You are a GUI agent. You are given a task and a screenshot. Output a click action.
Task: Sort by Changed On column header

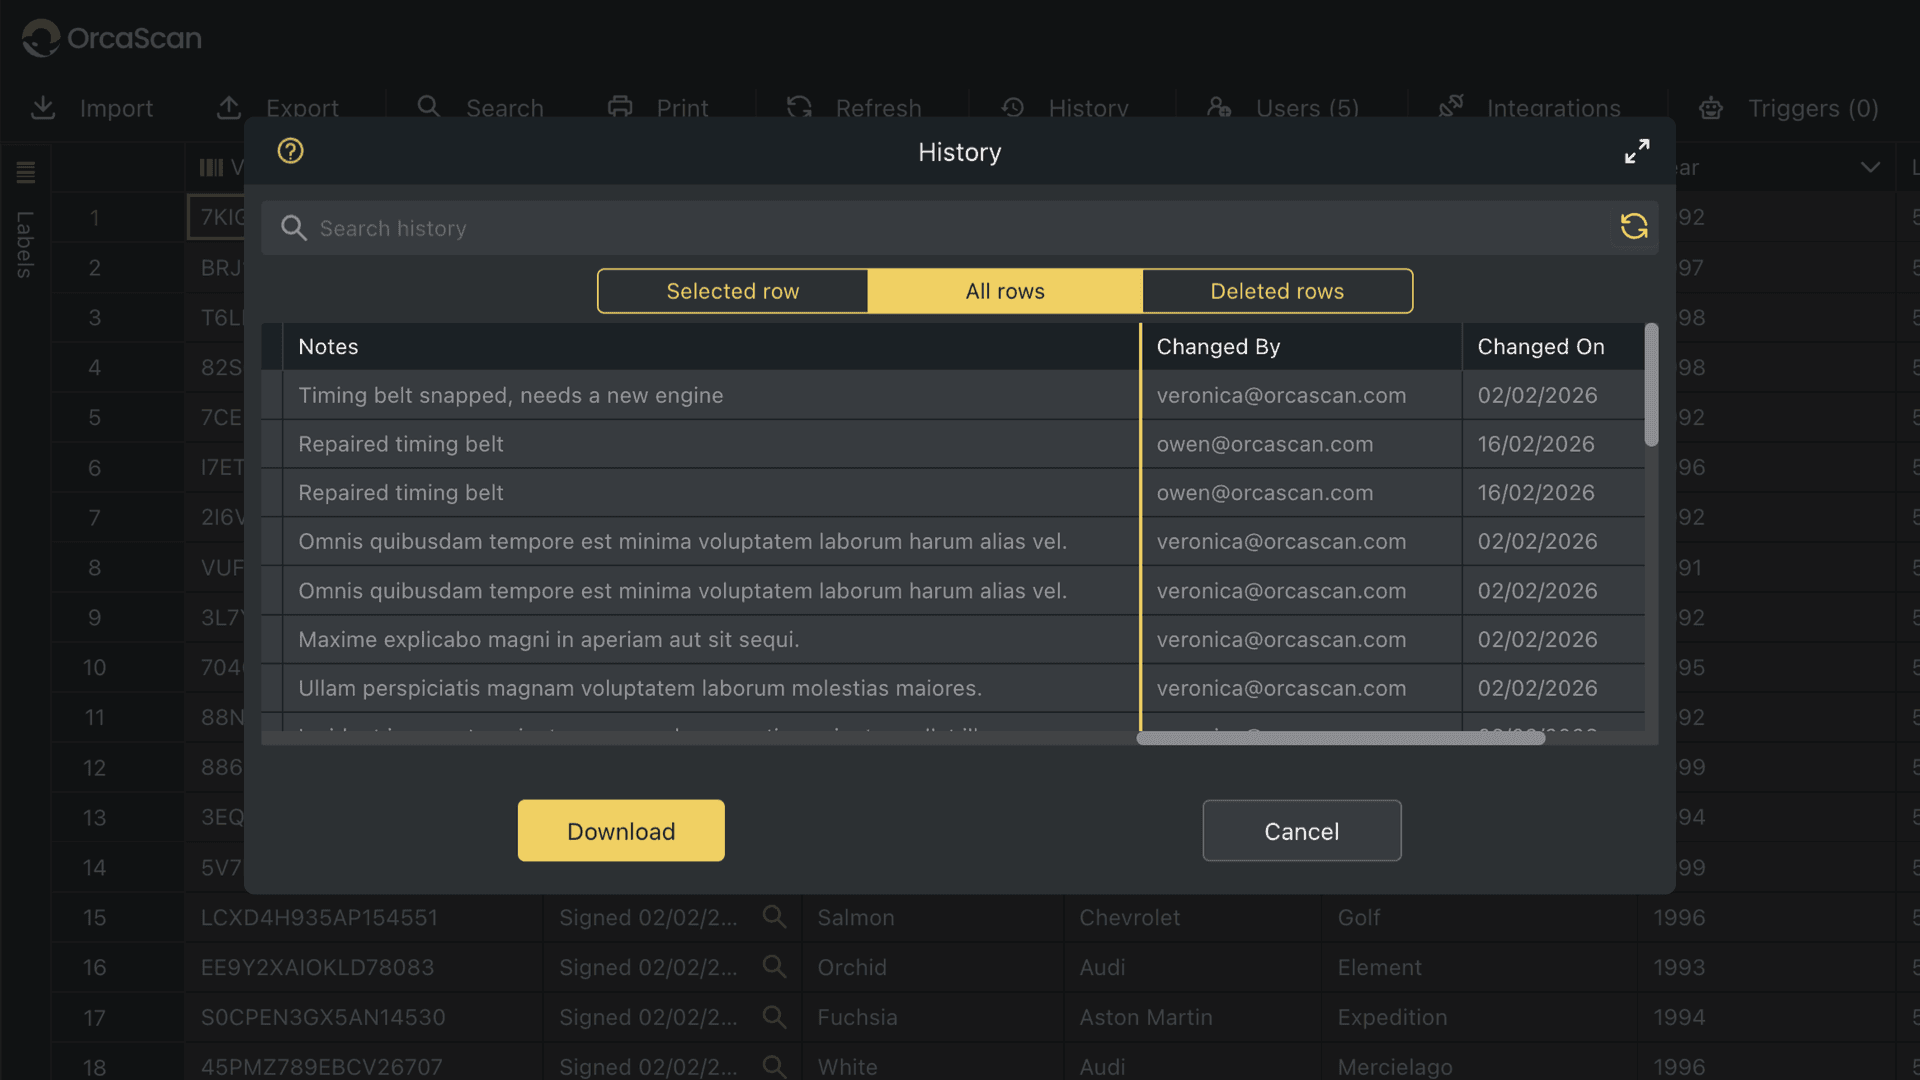(1540, 347)
